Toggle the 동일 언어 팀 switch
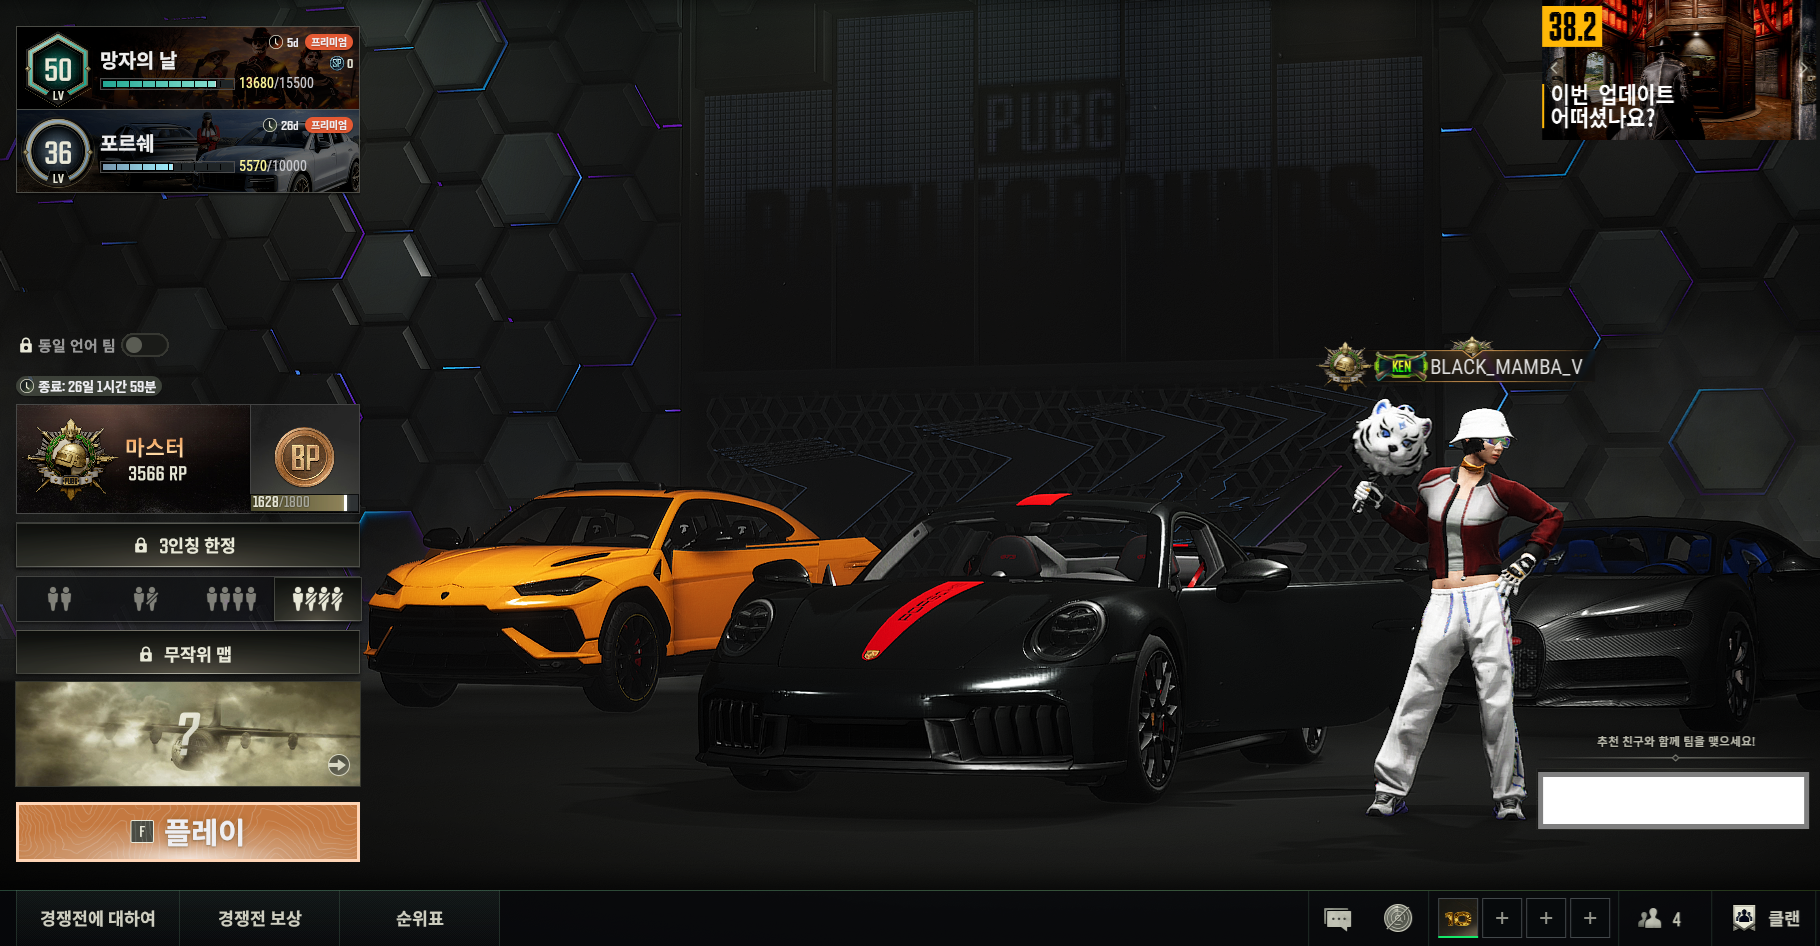 145,345
